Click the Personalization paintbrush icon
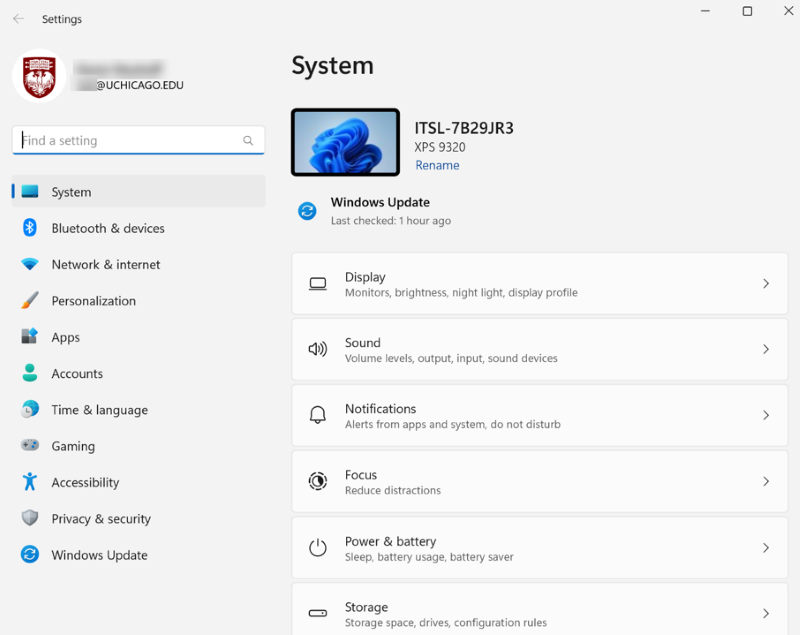Screen dimensions: 800x635 coord(31,300)
